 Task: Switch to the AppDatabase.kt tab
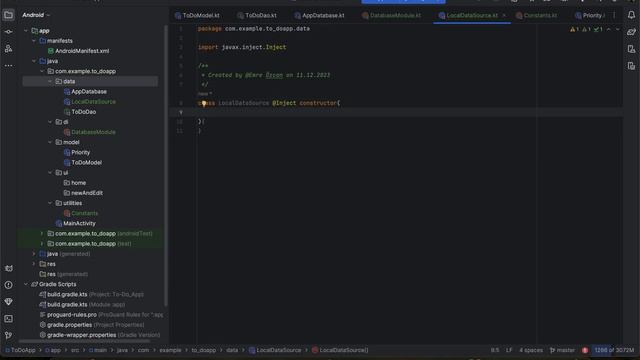(320, 16)
